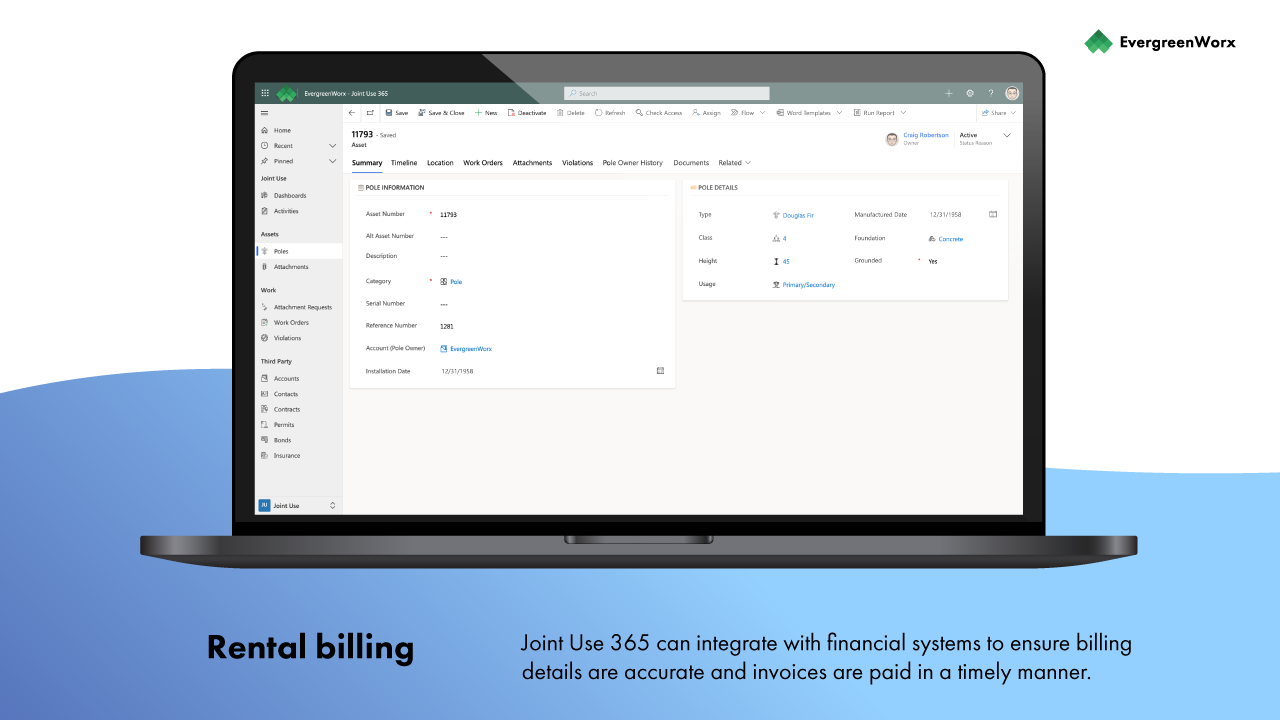Open the settings gear in the header
This screenshot has width=1280, height=720.
(x=970, y=93)
